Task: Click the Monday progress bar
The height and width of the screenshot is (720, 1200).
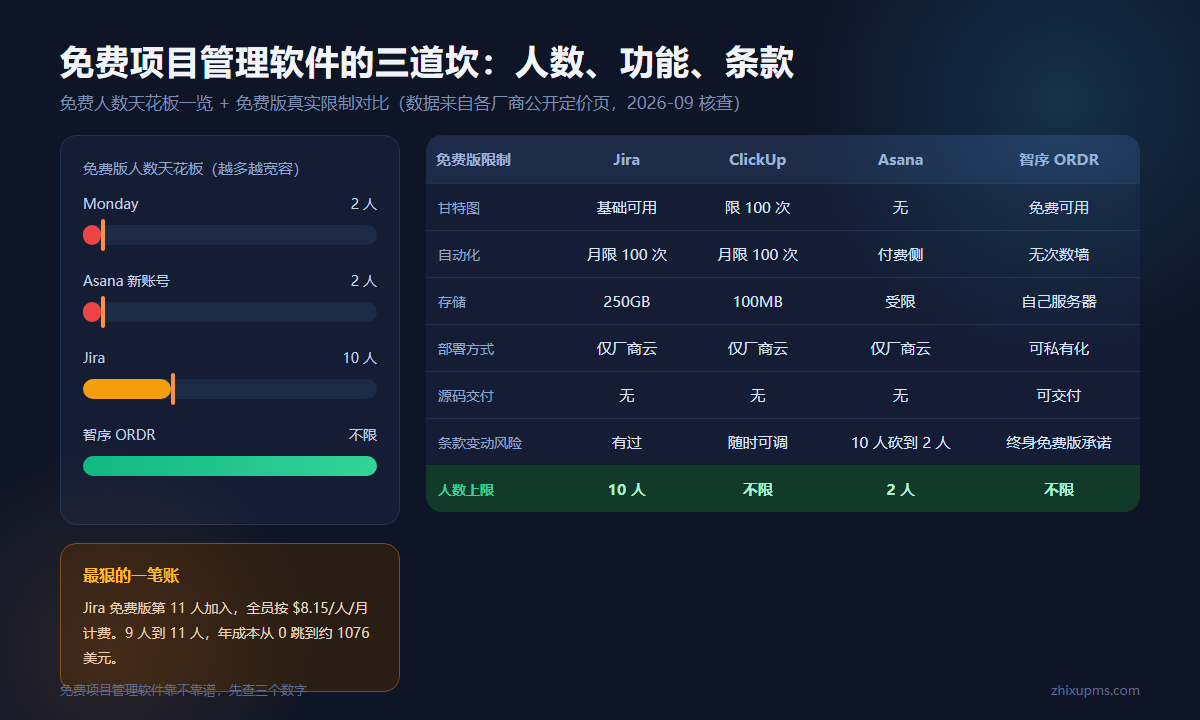Action: point(230,235)
